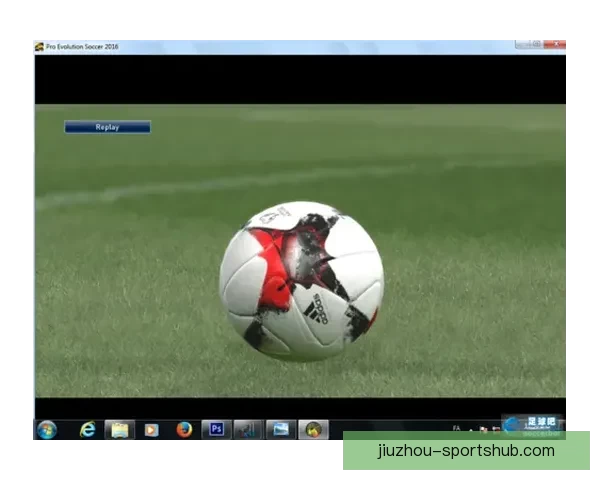Select the active PES 2016 taskbar icon
The image size is (600, 480).
pyautogui.click(x=313, y=429)
